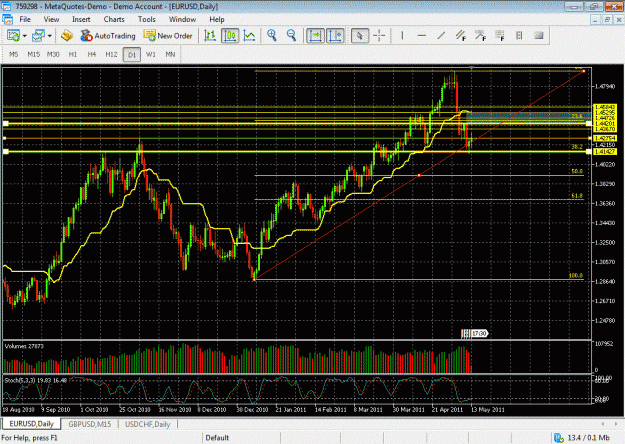Click the MetaTrader application icon in title bar
The image size is (625, 444).
[x=6, y=6]
